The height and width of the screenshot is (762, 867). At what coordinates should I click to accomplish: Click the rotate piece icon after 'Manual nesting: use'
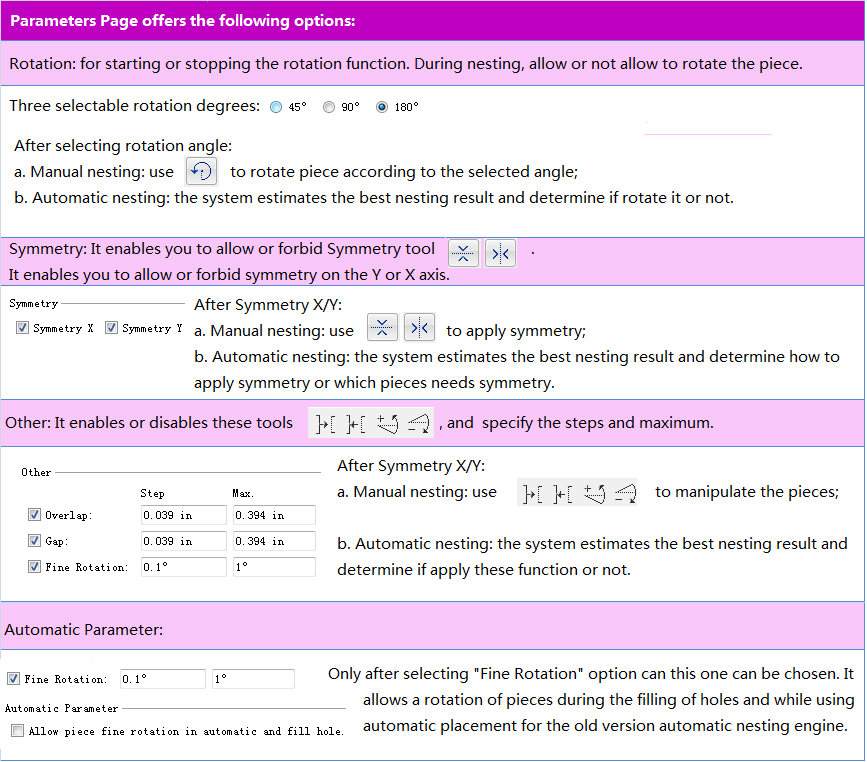click(x=202, y=171)
